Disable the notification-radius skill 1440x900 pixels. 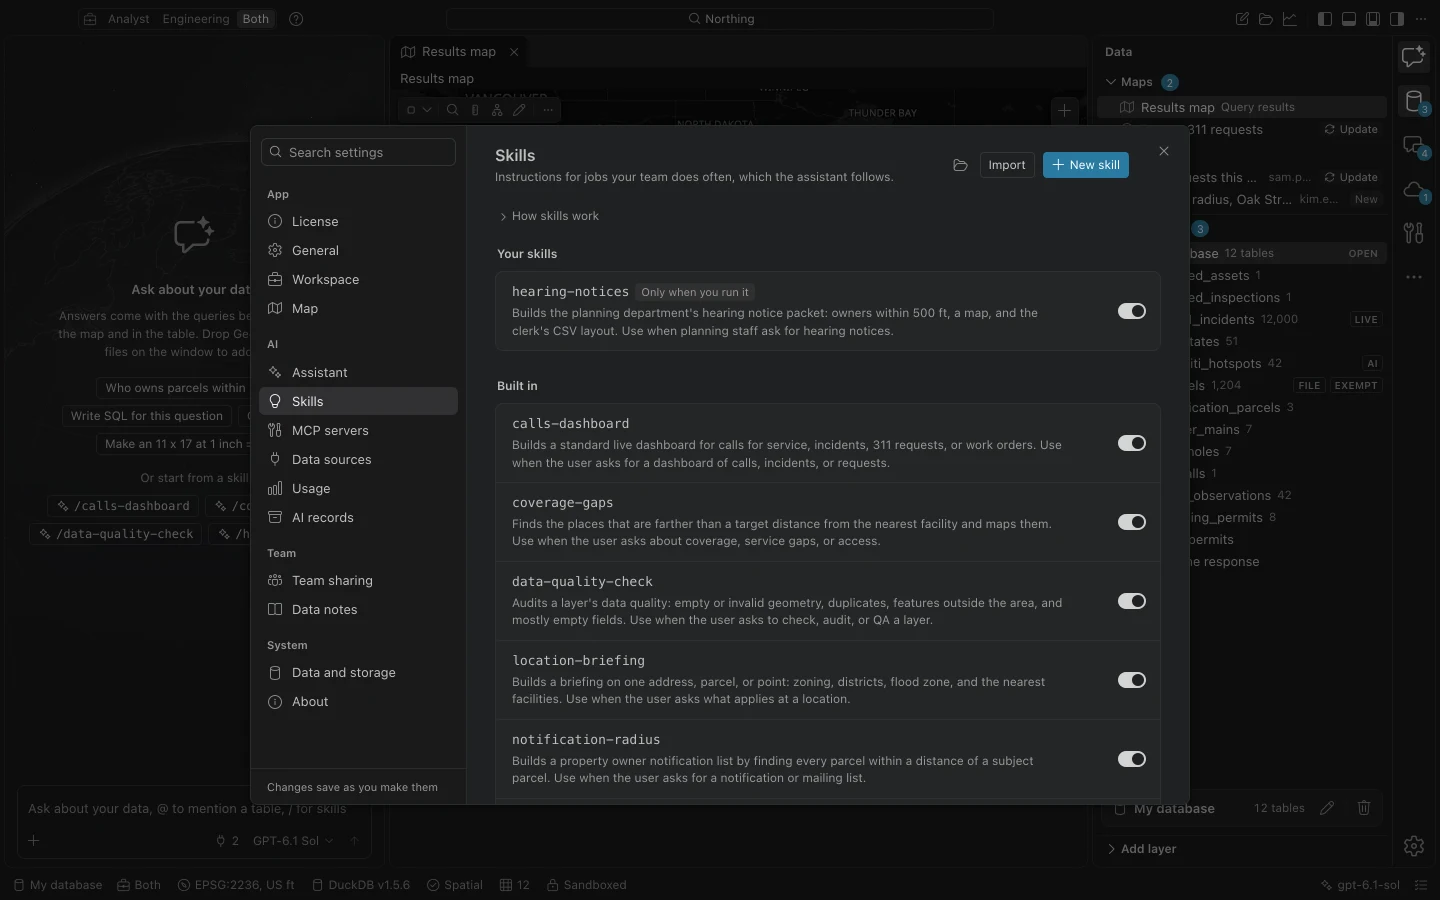pos(1132,759)
